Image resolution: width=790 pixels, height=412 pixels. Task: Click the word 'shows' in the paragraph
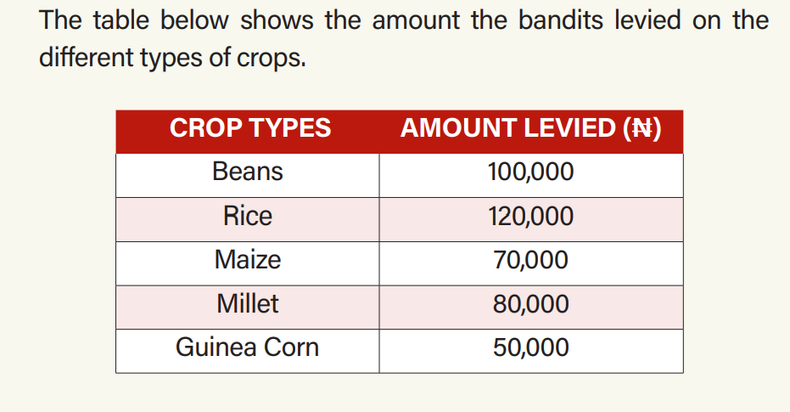click(277, 21)
